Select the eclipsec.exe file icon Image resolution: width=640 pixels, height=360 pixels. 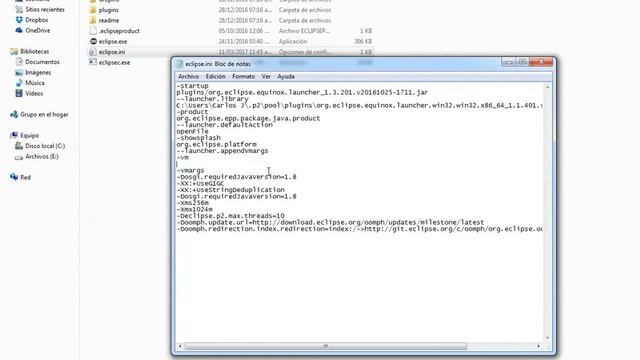click(93, 62)
